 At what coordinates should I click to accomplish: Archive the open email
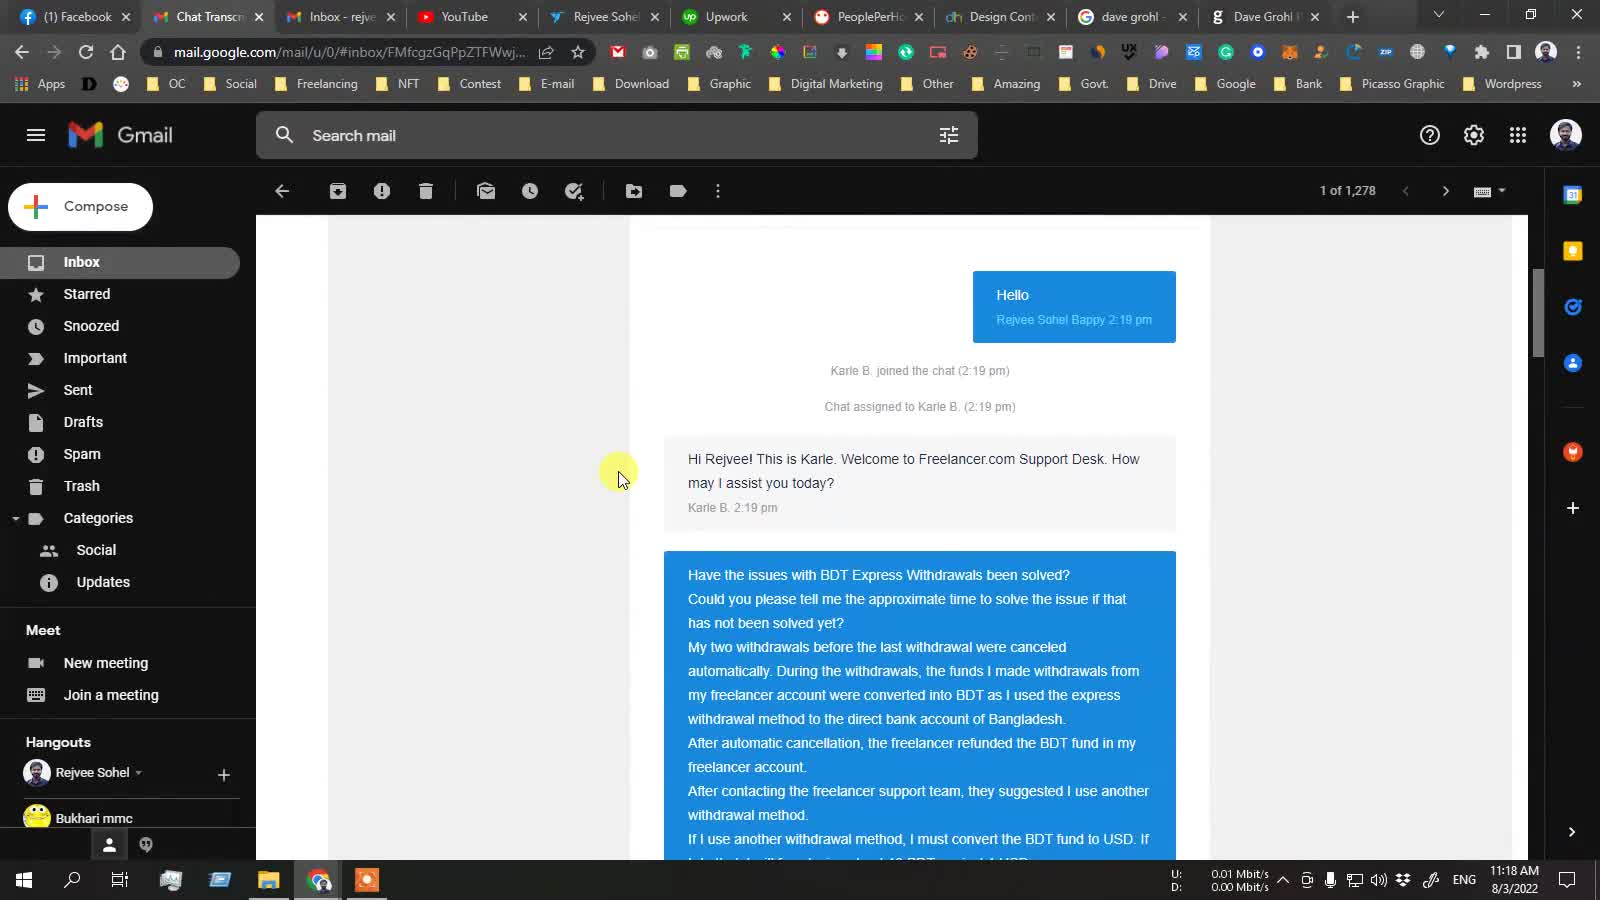(338, 191)
